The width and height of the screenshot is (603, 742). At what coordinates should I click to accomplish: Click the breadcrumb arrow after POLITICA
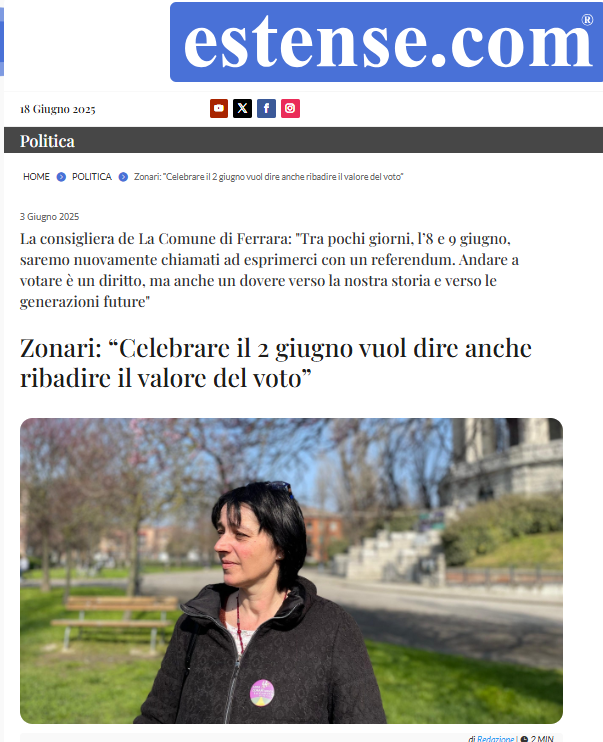[x=123, y=177]
